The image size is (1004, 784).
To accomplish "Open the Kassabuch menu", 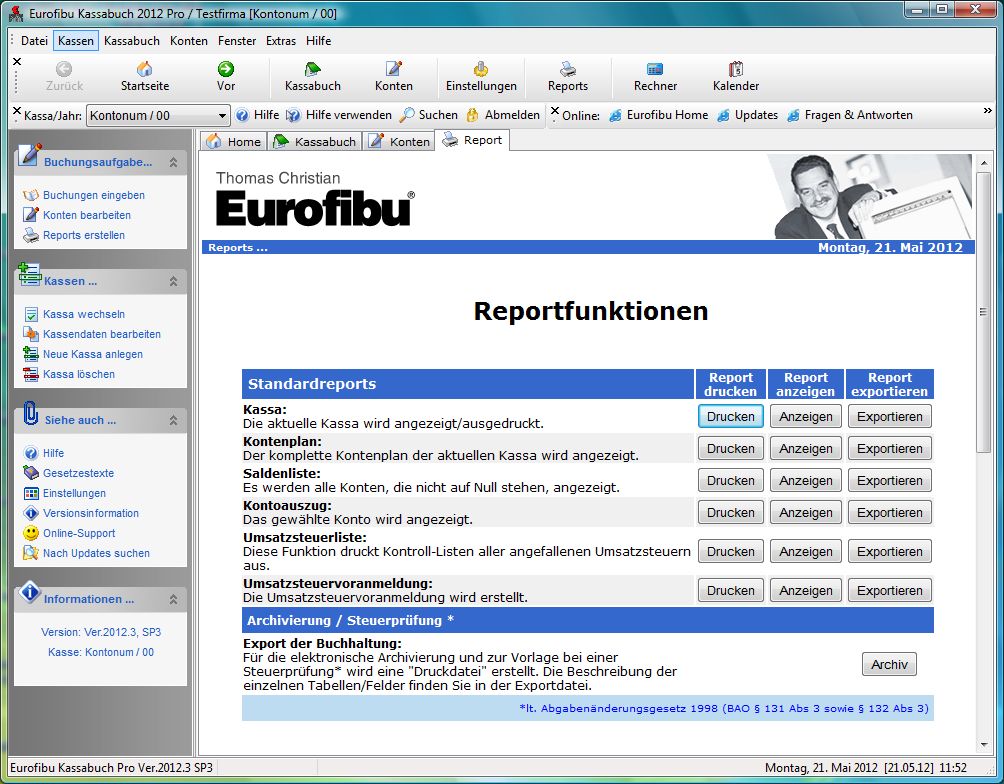I will coord(132,41).
